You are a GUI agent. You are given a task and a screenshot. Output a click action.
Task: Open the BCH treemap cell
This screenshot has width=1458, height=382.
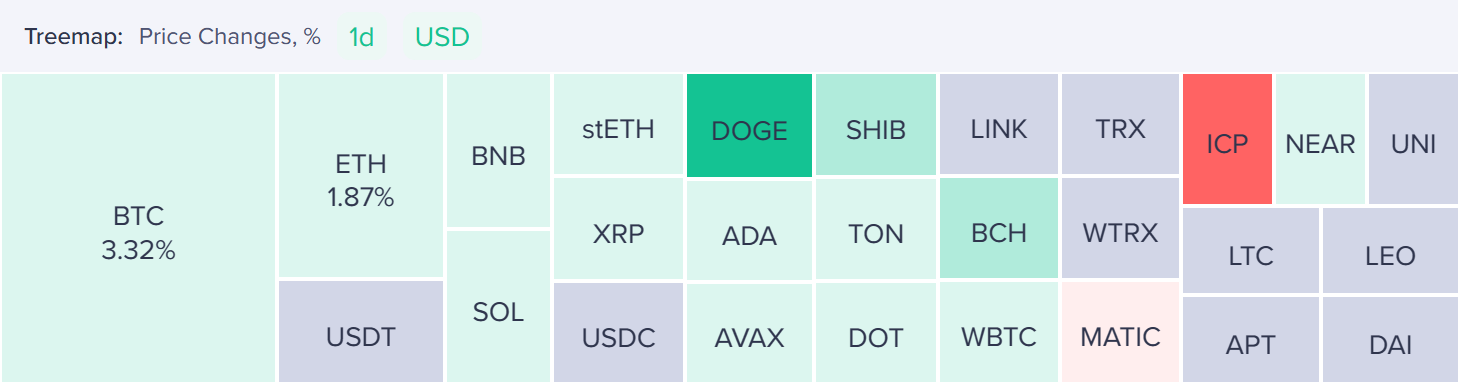point(999,230)
